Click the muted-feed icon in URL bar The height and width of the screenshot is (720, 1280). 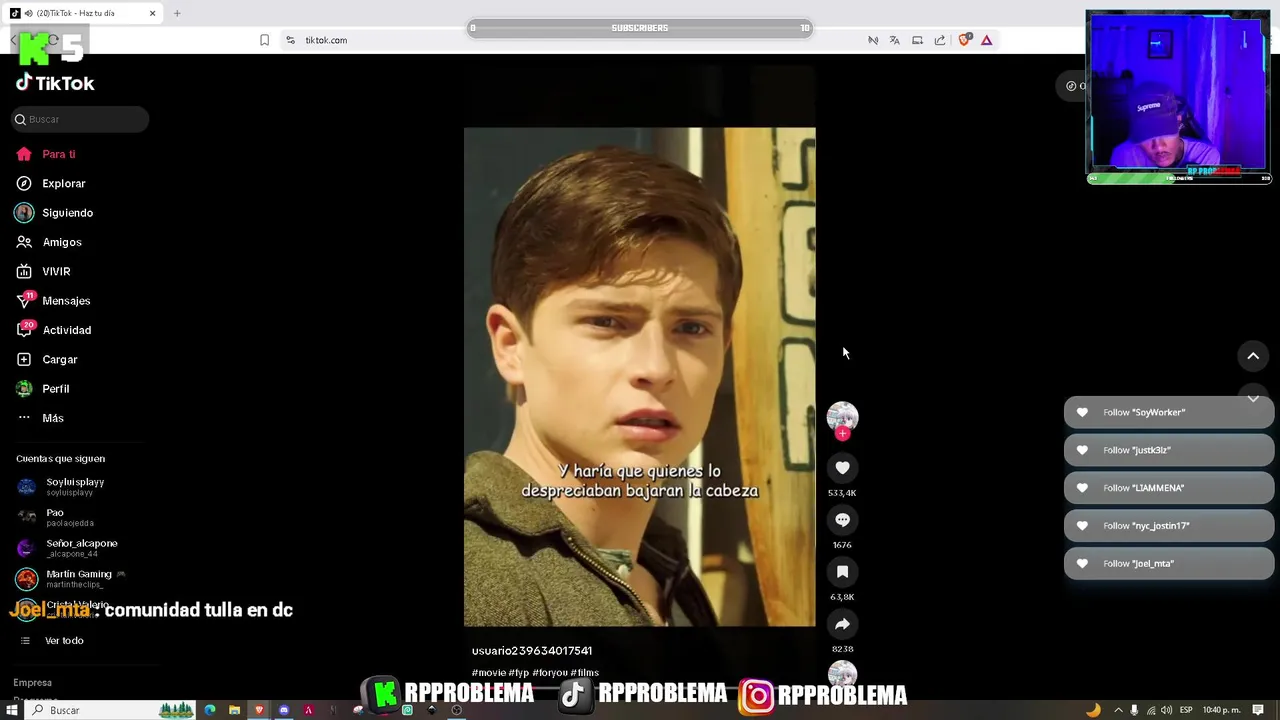pyautogui.click(x=873, y=40)
